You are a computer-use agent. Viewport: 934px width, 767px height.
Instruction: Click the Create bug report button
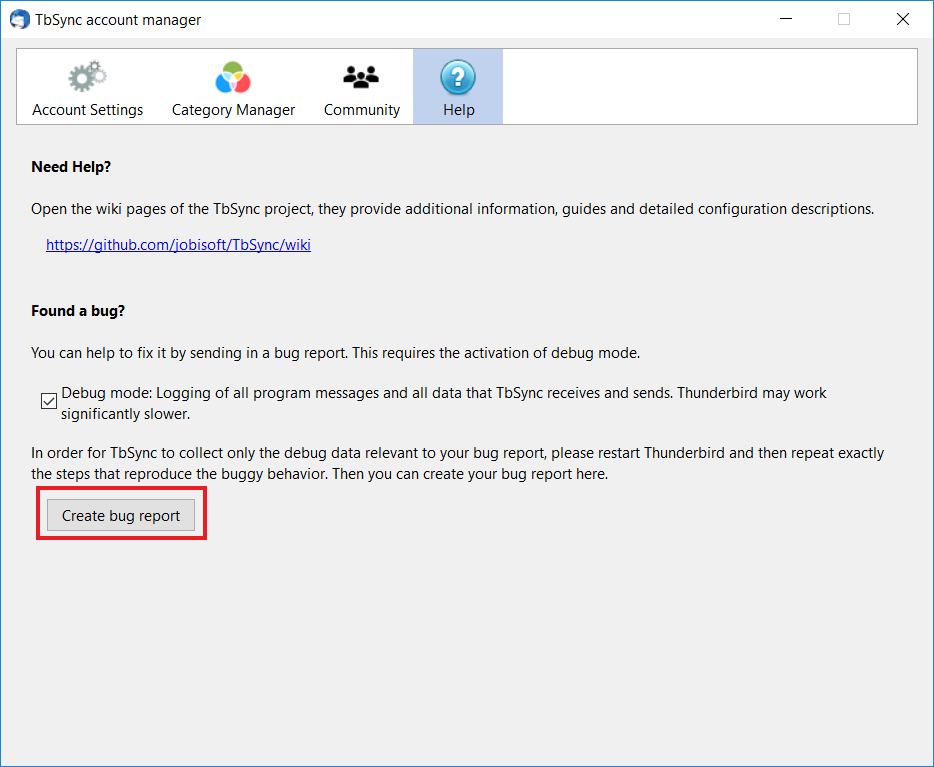pyautogui.click(x=121, y=515)
